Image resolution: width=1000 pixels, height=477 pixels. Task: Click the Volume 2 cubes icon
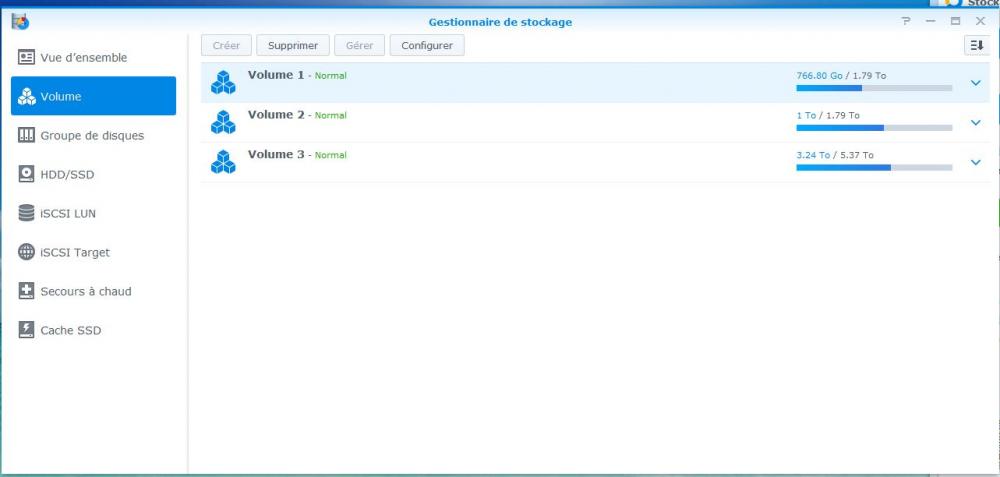tap(223, 122)
